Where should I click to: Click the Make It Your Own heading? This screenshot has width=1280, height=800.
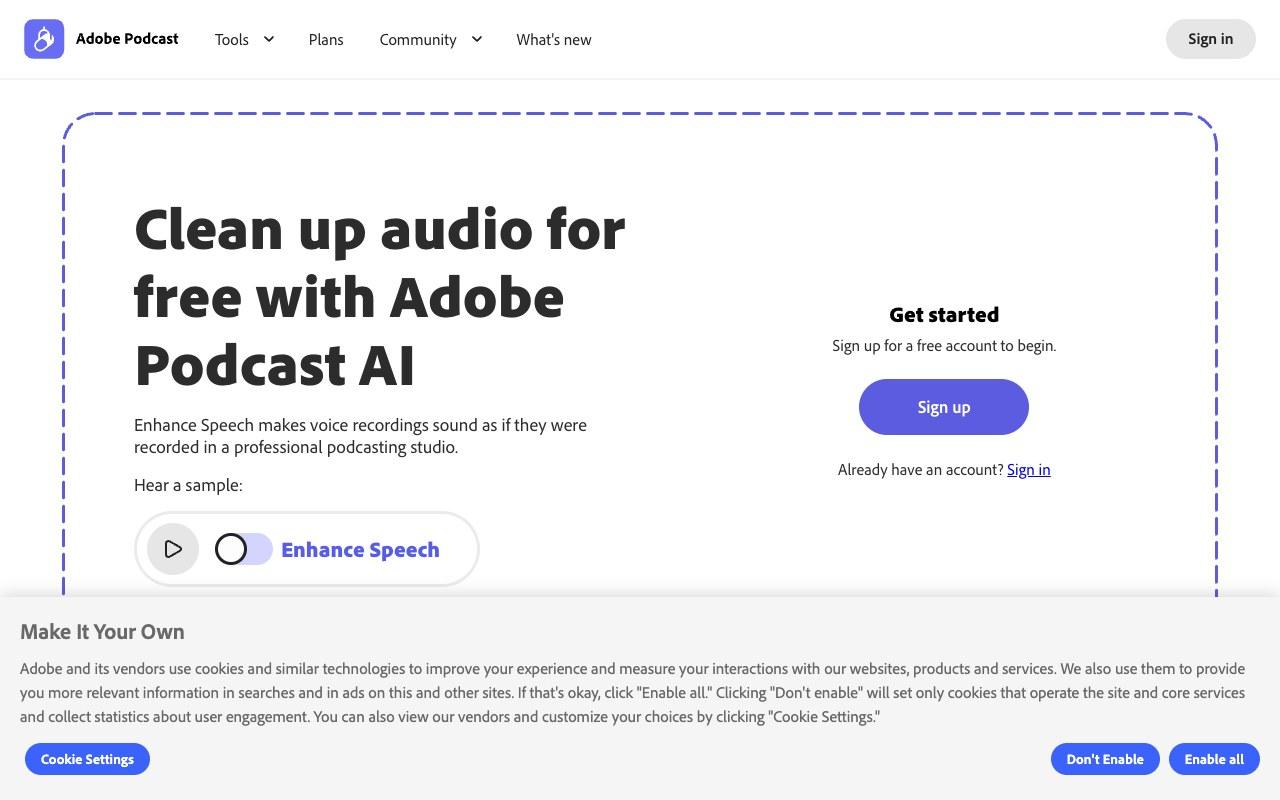coord(102,631)
